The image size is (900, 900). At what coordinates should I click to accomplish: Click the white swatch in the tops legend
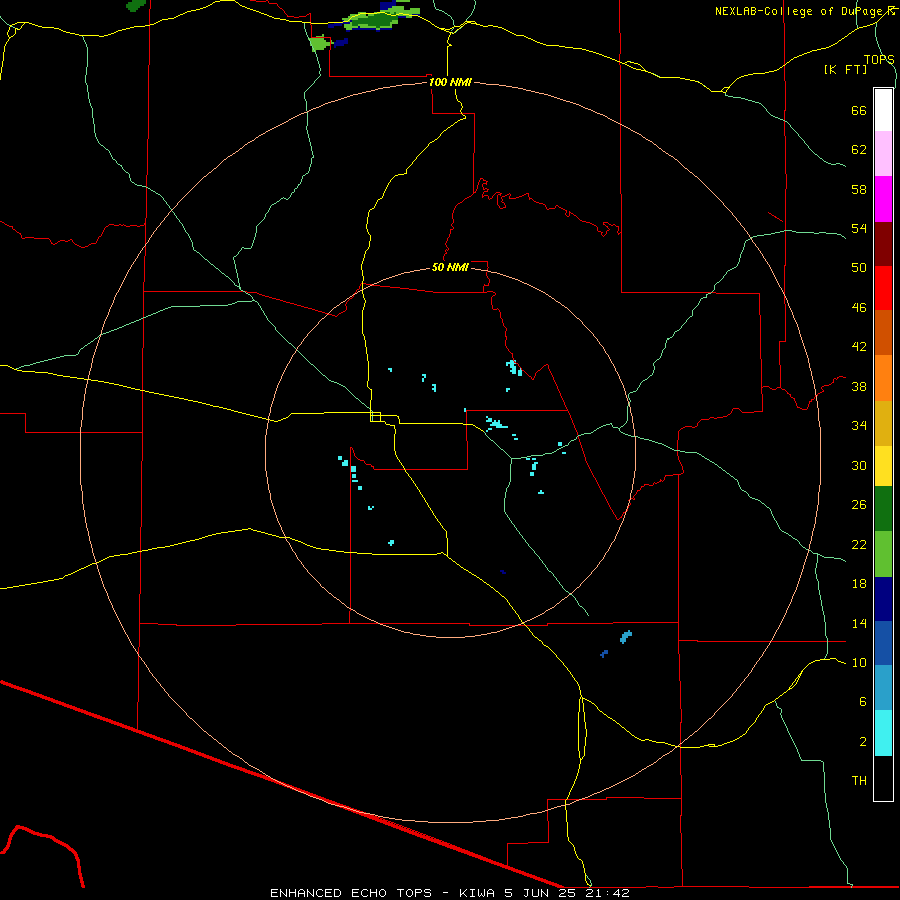(883, 110)
